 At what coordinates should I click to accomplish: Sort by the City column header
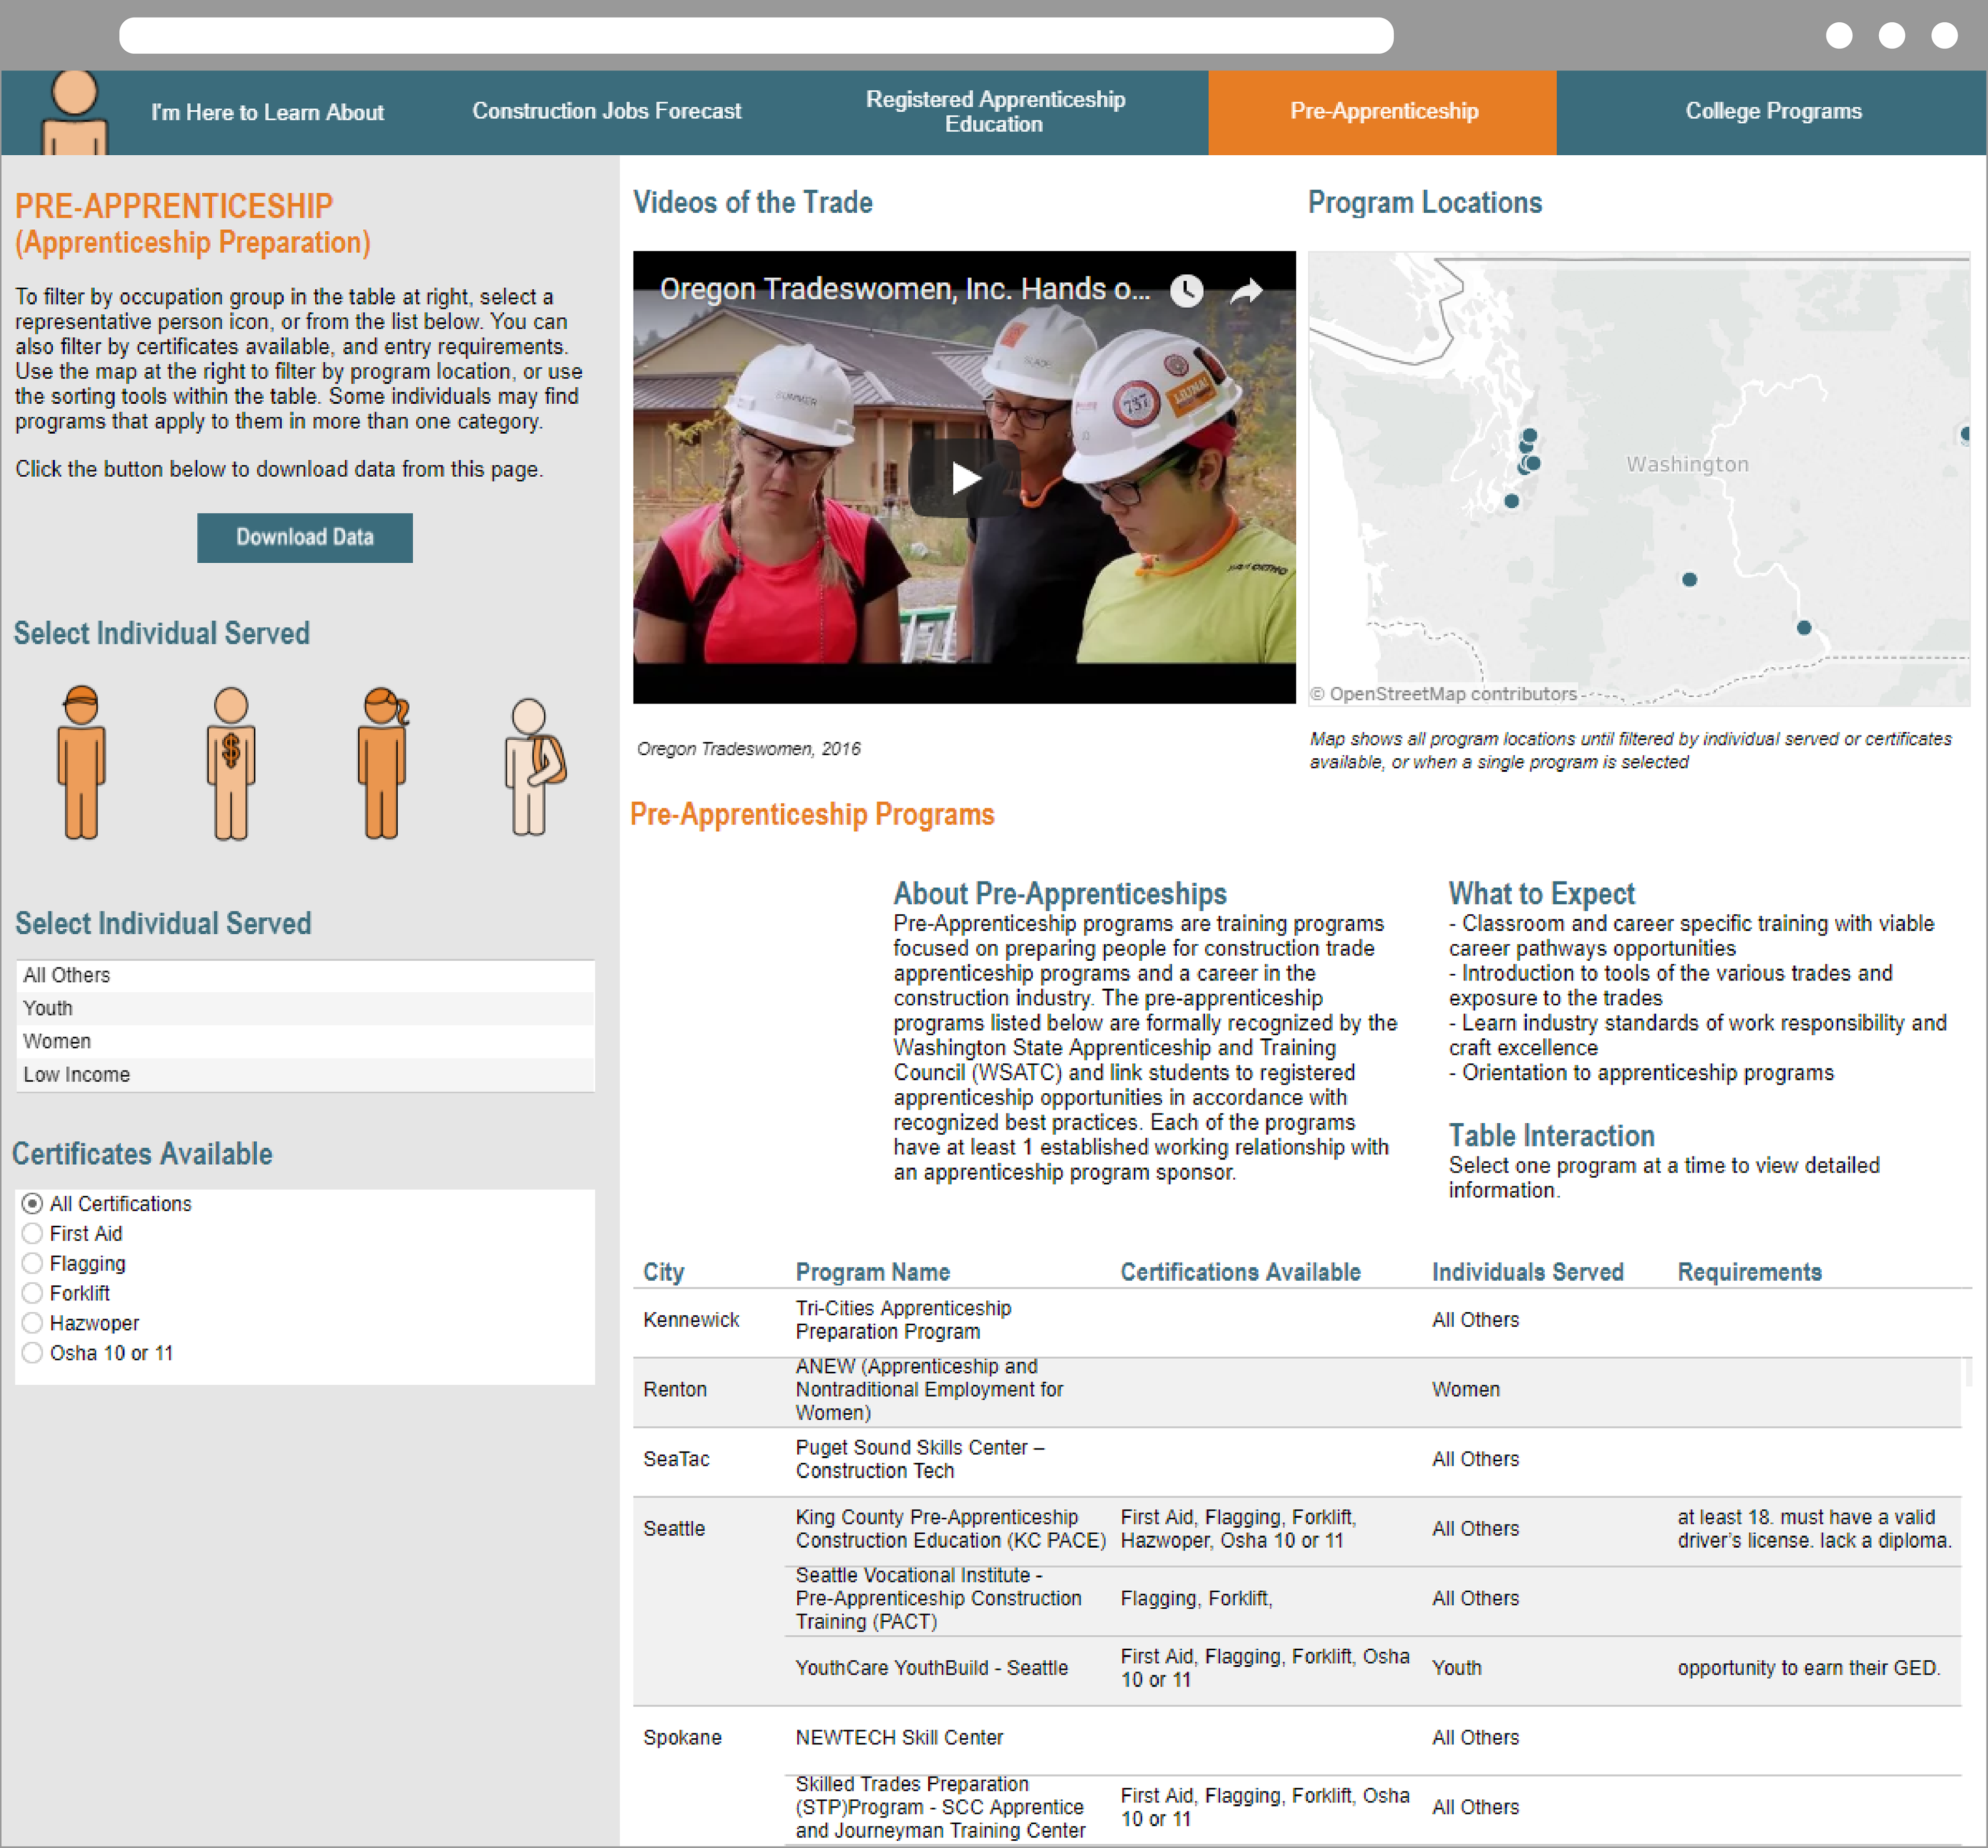(x=664, y=1272)
